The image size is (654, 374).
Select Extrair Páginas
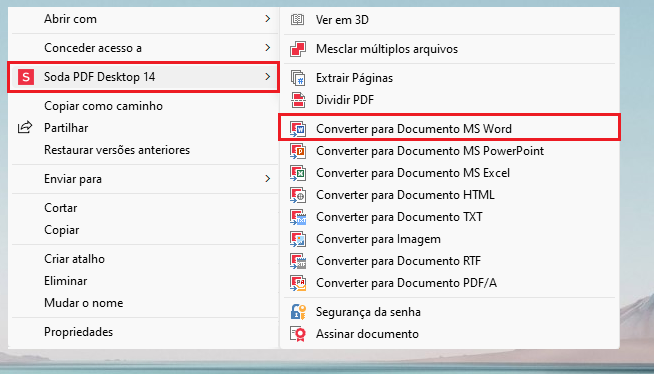tap(450, 78)
